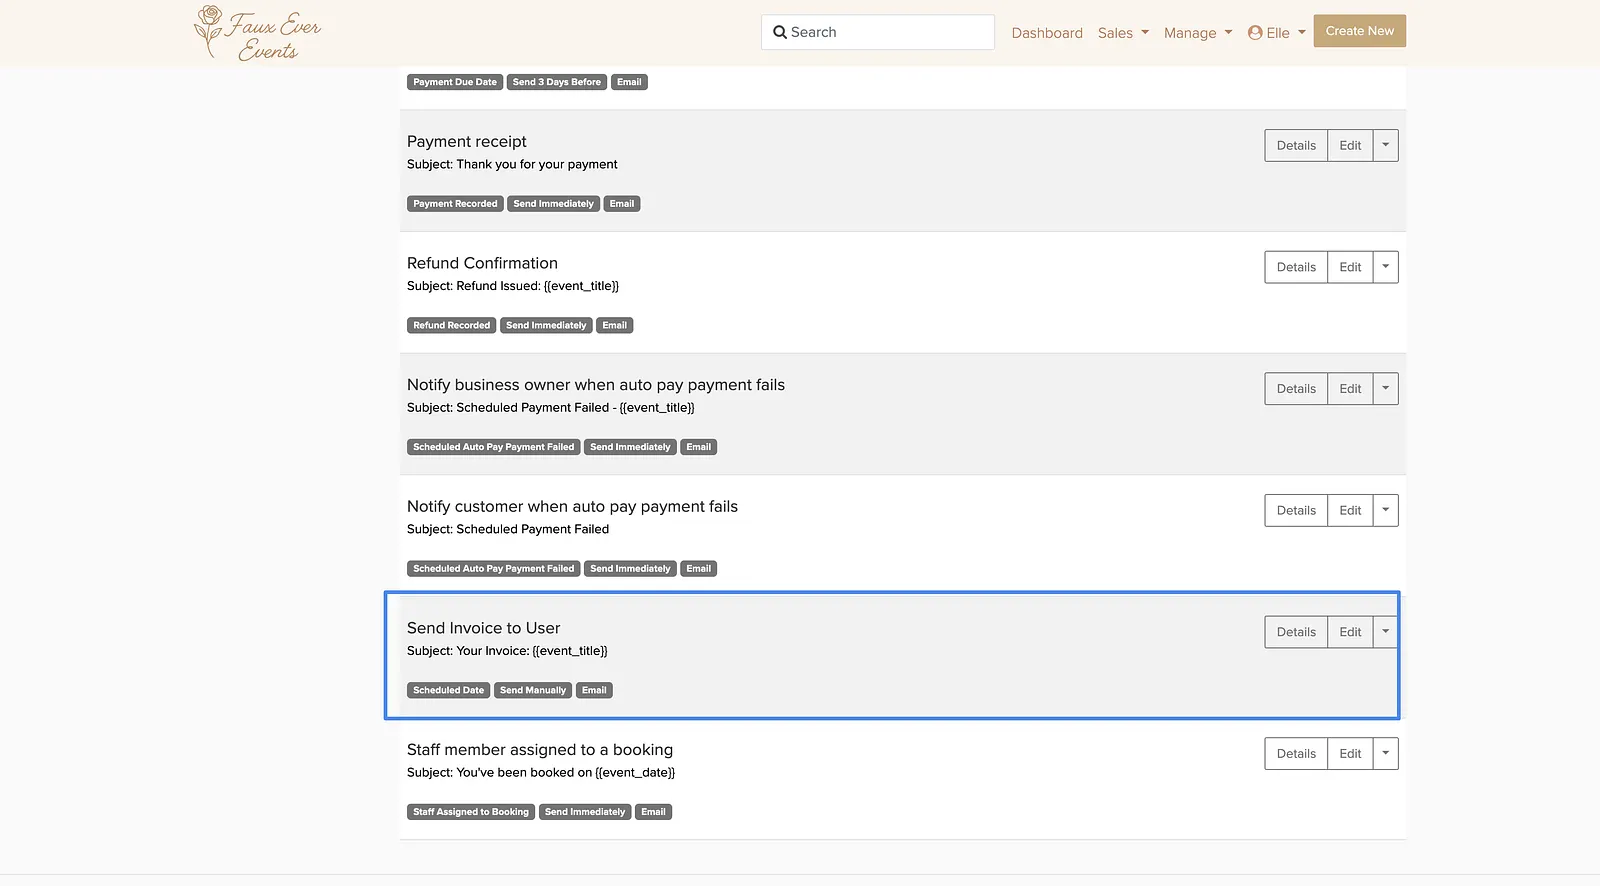Click the Payment receipt title
The image size is (1600, 886).
coord(467,142)
